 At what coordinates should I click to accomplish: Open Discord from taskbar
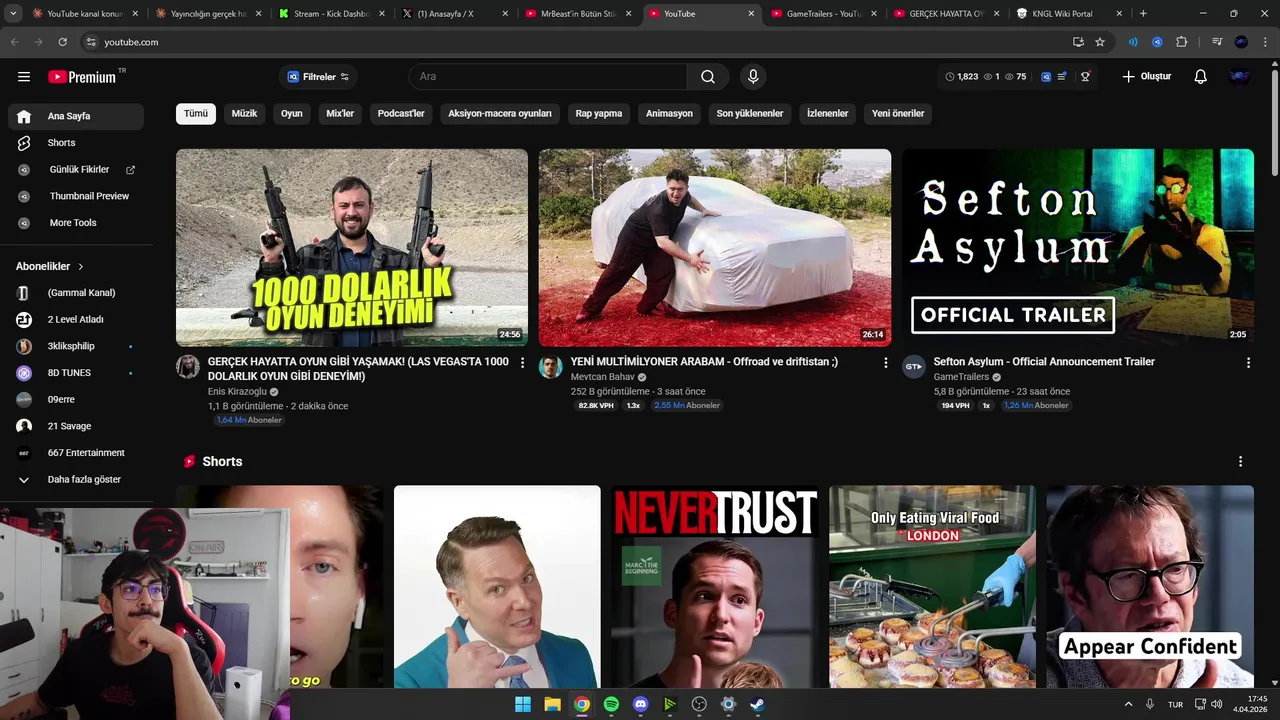click(641, 704)
